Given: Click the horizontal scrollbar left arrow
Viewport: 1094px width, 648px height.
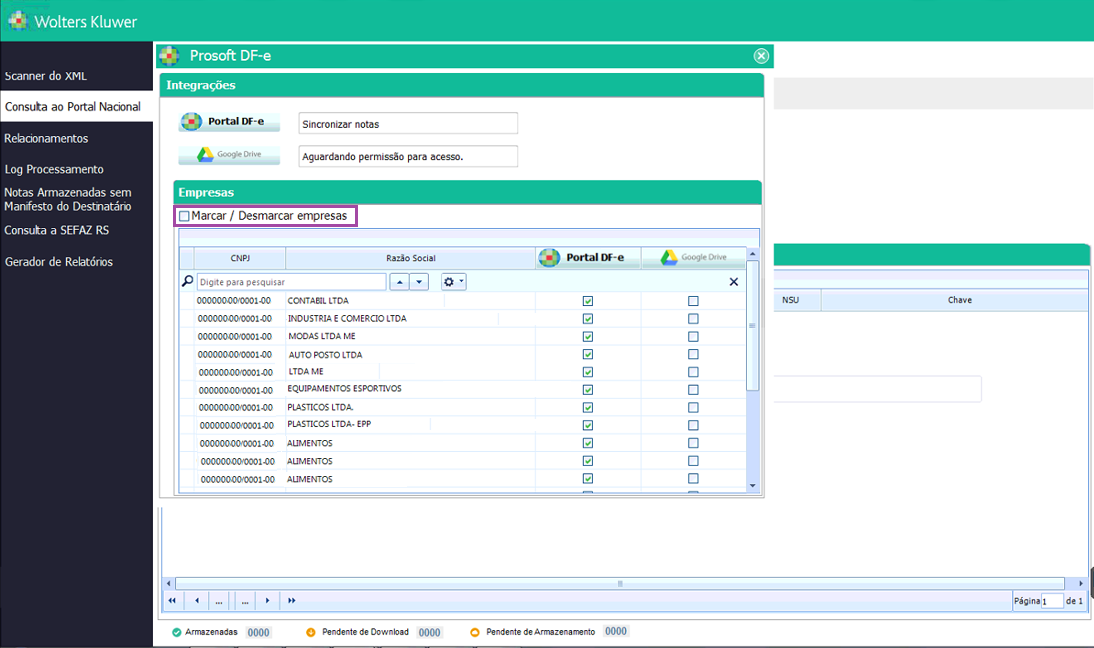Looking at the screenshot, I should [x=168, y=583].
